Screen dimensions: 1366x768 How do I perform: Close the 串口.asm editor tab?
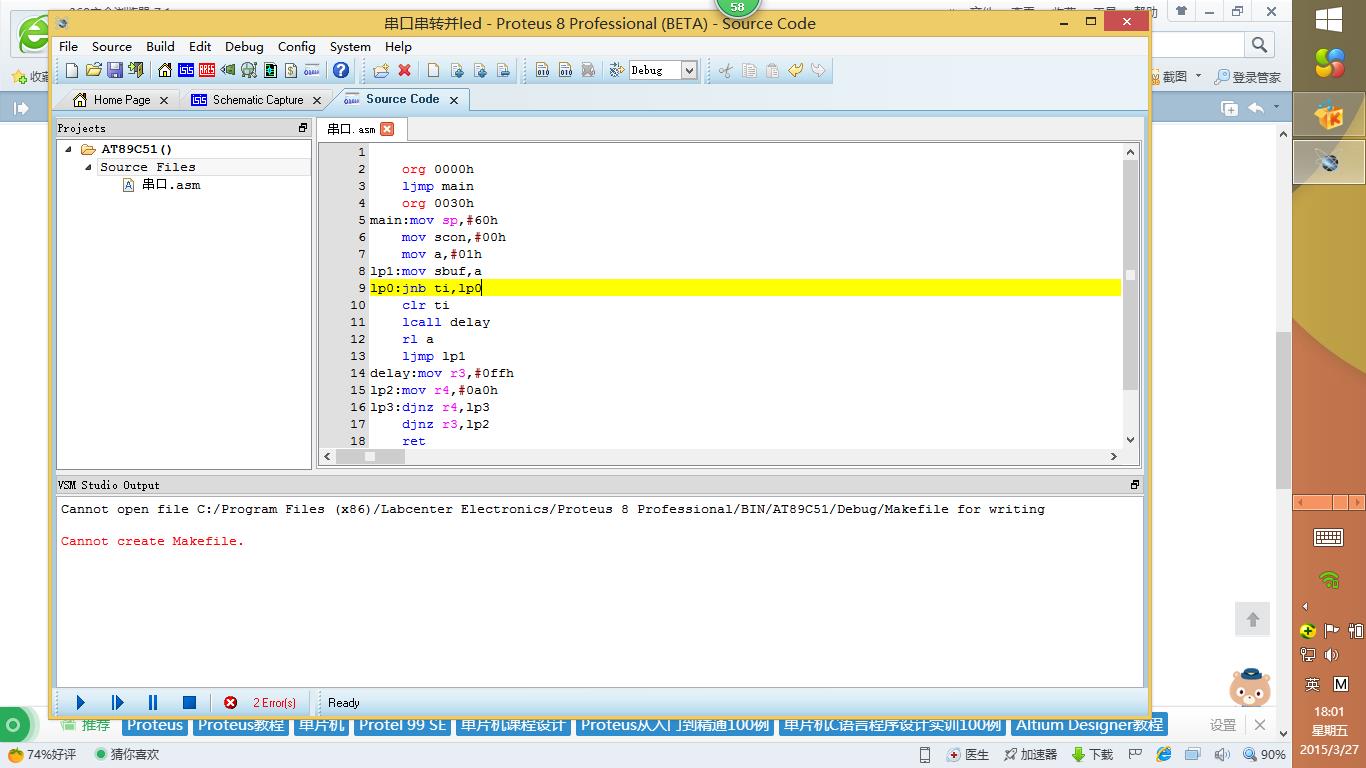(387, 129)
